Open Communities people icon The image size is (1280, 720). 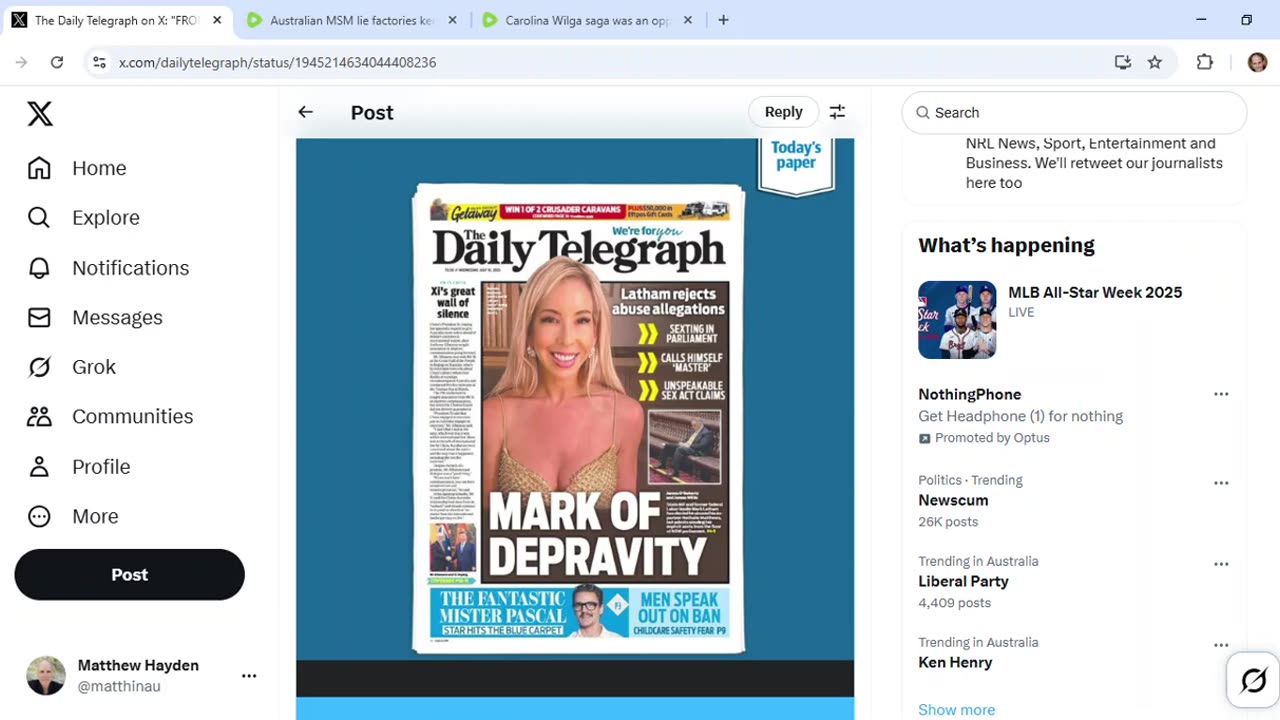[x=39, y=416]
